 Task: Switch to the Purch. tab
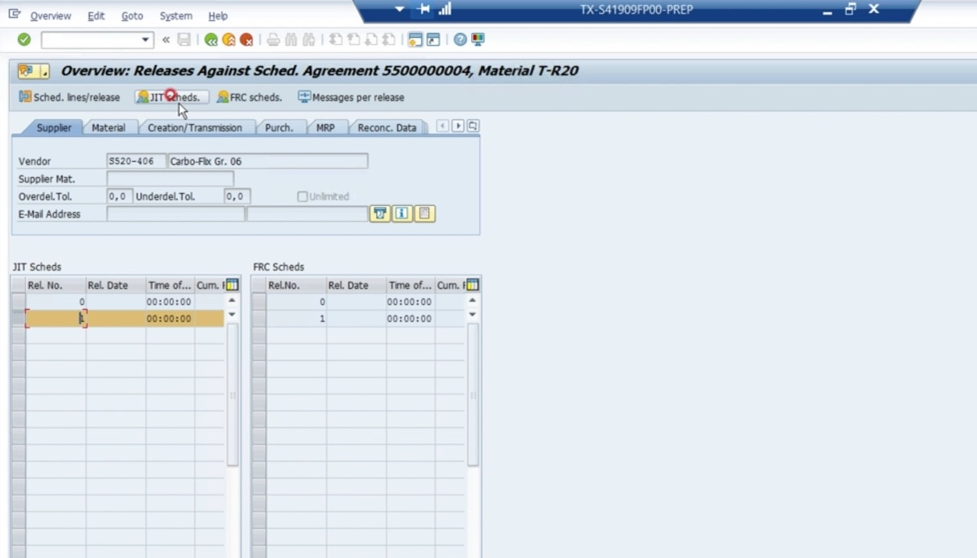tap(279, 128)
